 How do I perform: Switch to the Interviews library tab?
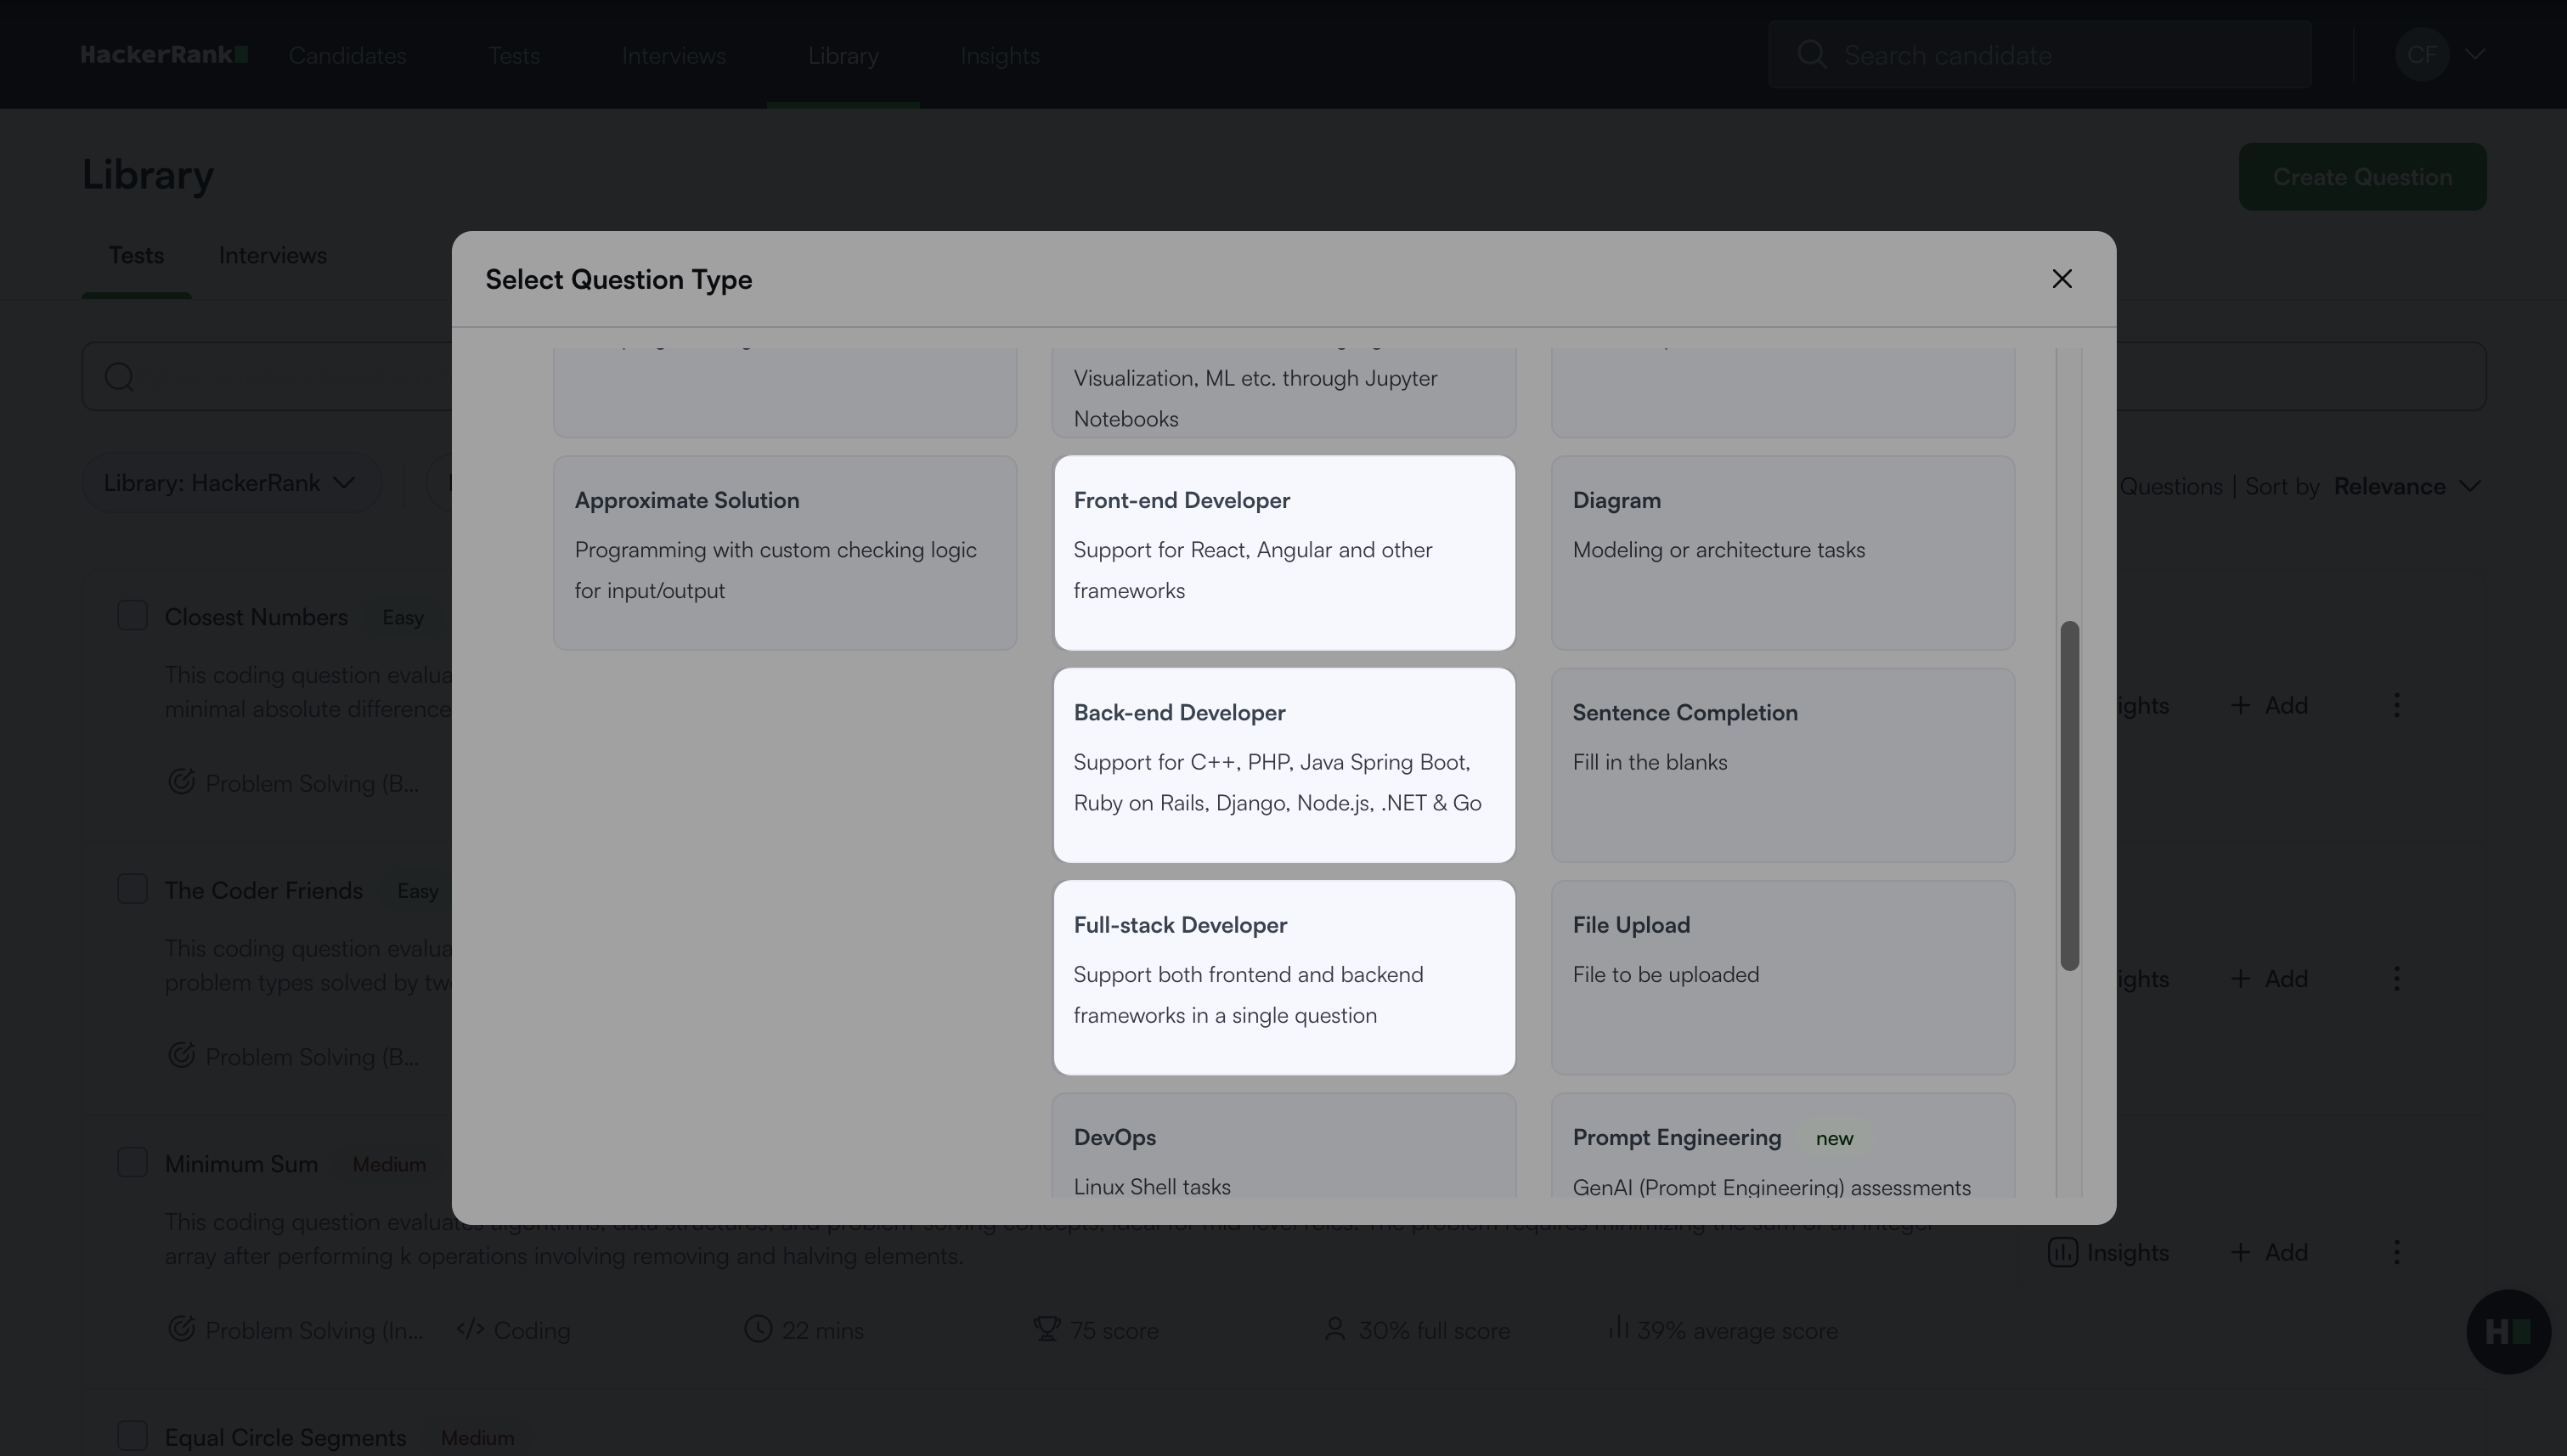point(272,256)
